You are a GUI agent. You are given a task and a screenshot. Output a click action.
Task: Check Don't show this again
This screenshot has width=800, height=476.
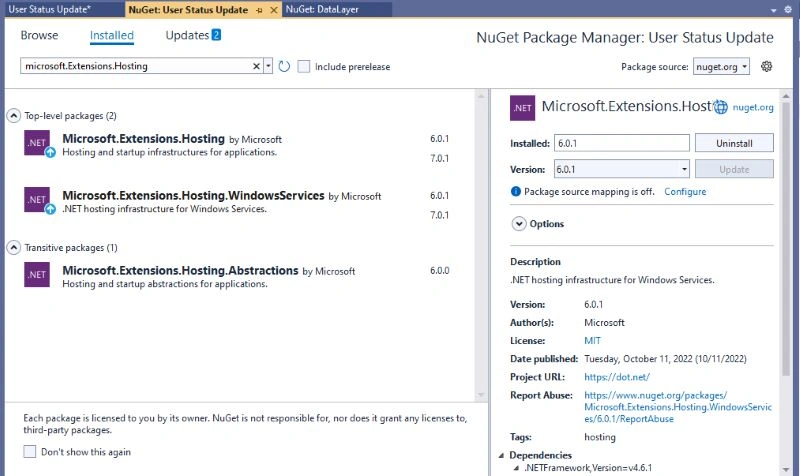point(30,452)
